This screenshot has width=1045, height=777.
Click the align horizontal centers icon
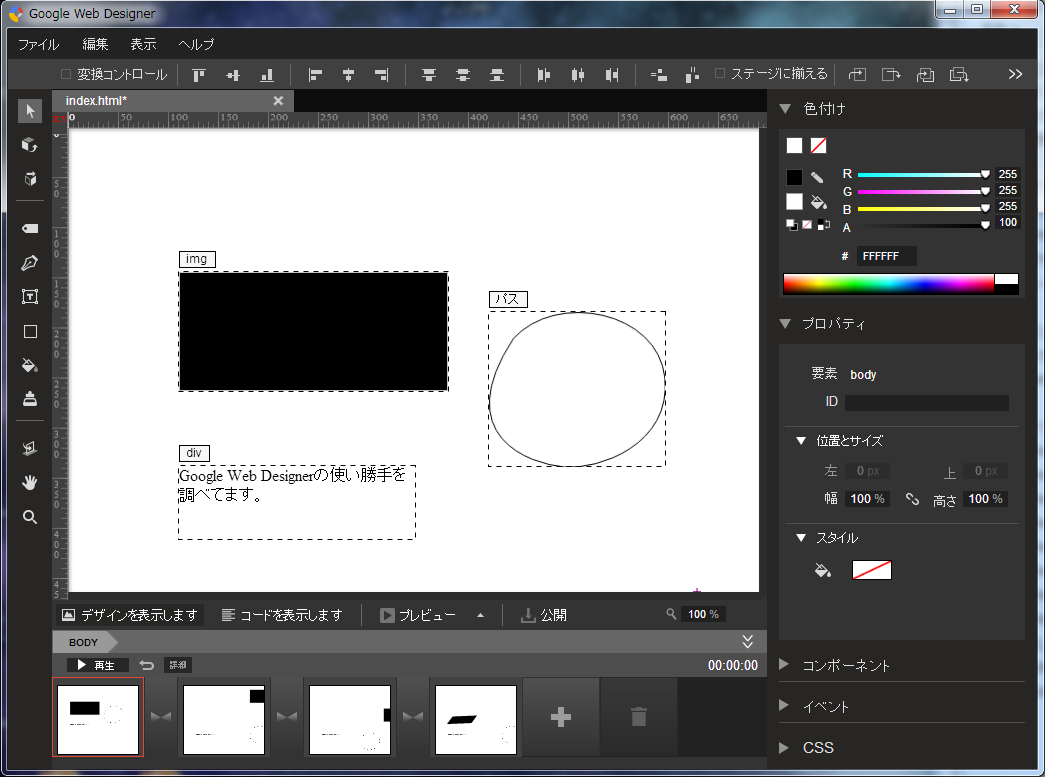coord(348,75)
